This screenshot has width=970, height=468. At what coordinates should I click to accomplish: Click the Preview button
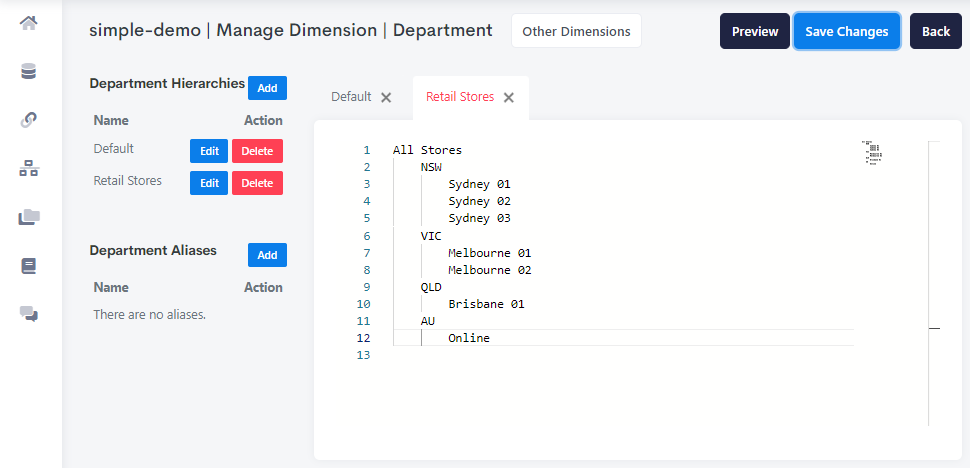click(755, 31)
